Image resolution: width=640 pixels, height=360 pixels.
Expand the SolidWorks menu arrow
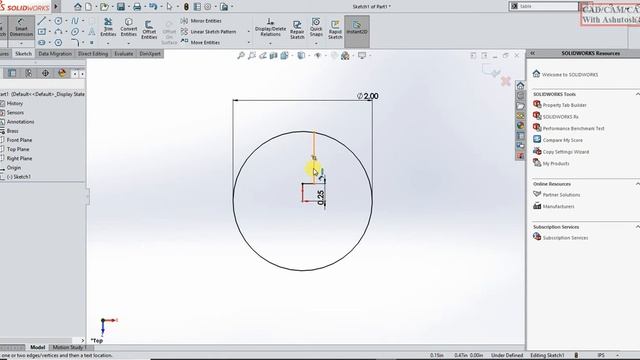(x=56, y=7)
